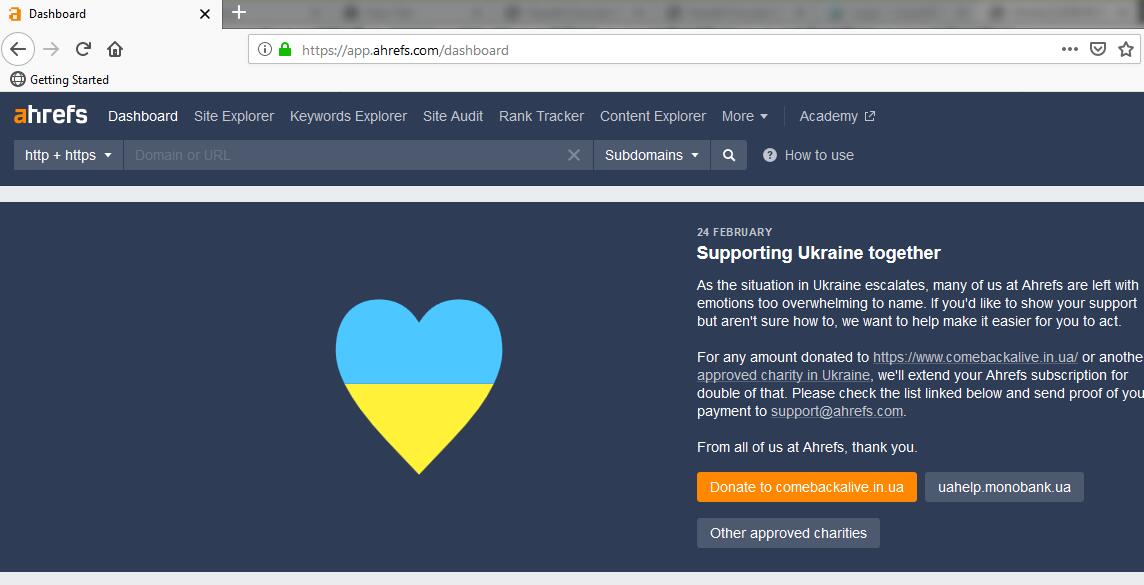Click the ahrefs logo in the navbar

tap(49, 115)
